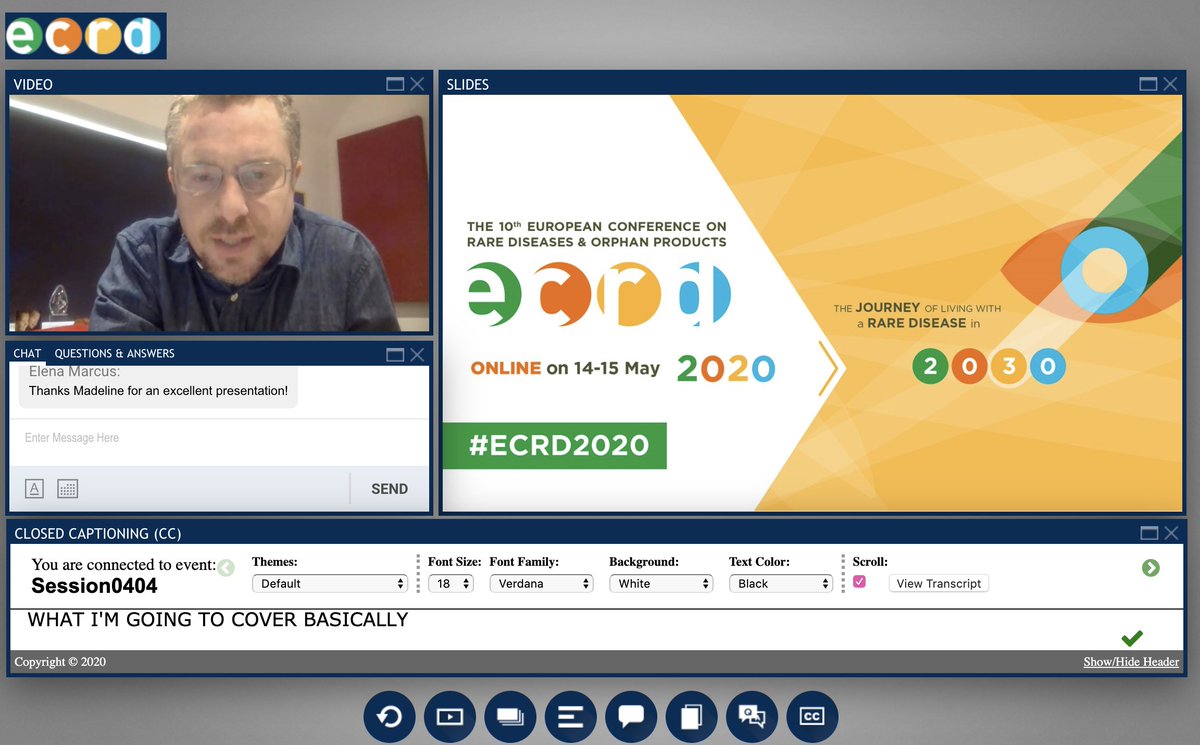
Task: Maximize the SLIDES panel
Action: 1148,84
